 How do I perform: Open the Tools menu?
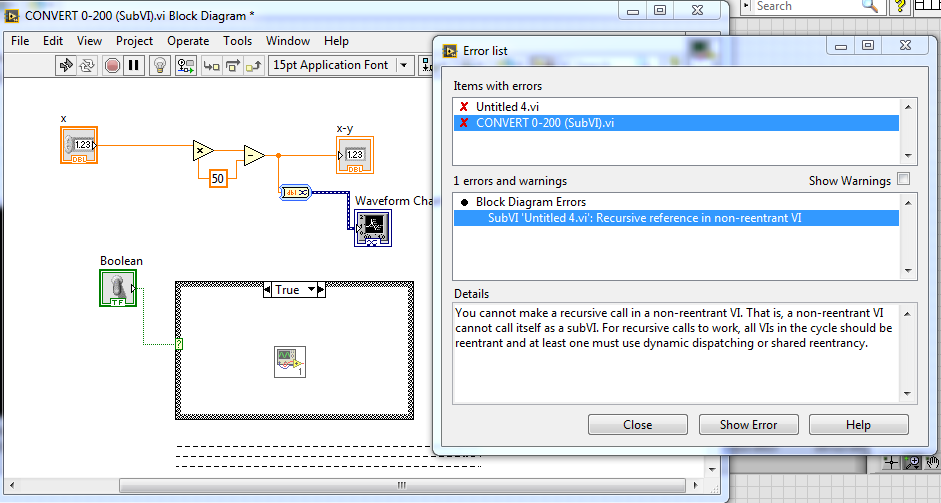[x=238, y=41]
